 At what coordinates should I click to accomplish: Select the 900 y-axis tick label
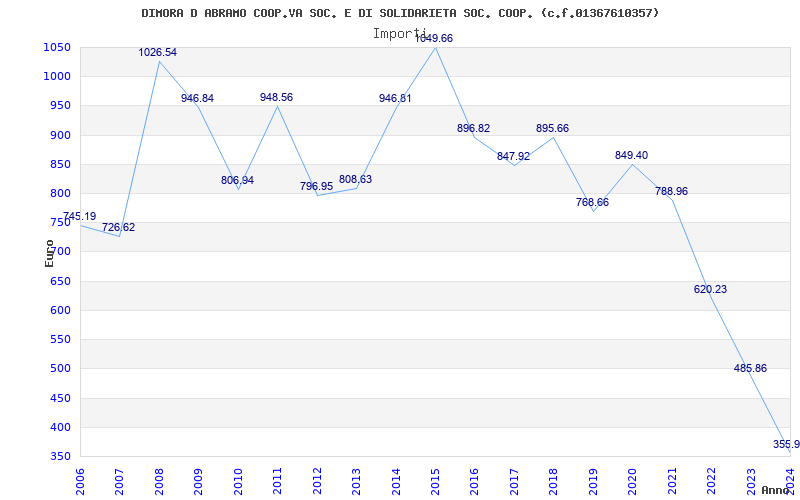[x=61, y=136]
